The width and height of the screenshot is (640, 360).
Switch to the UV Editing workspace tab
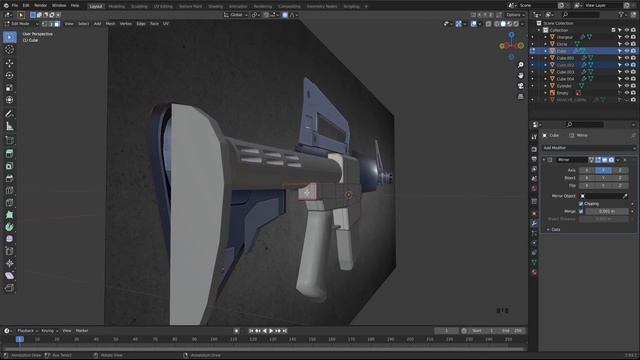point(163,7)
